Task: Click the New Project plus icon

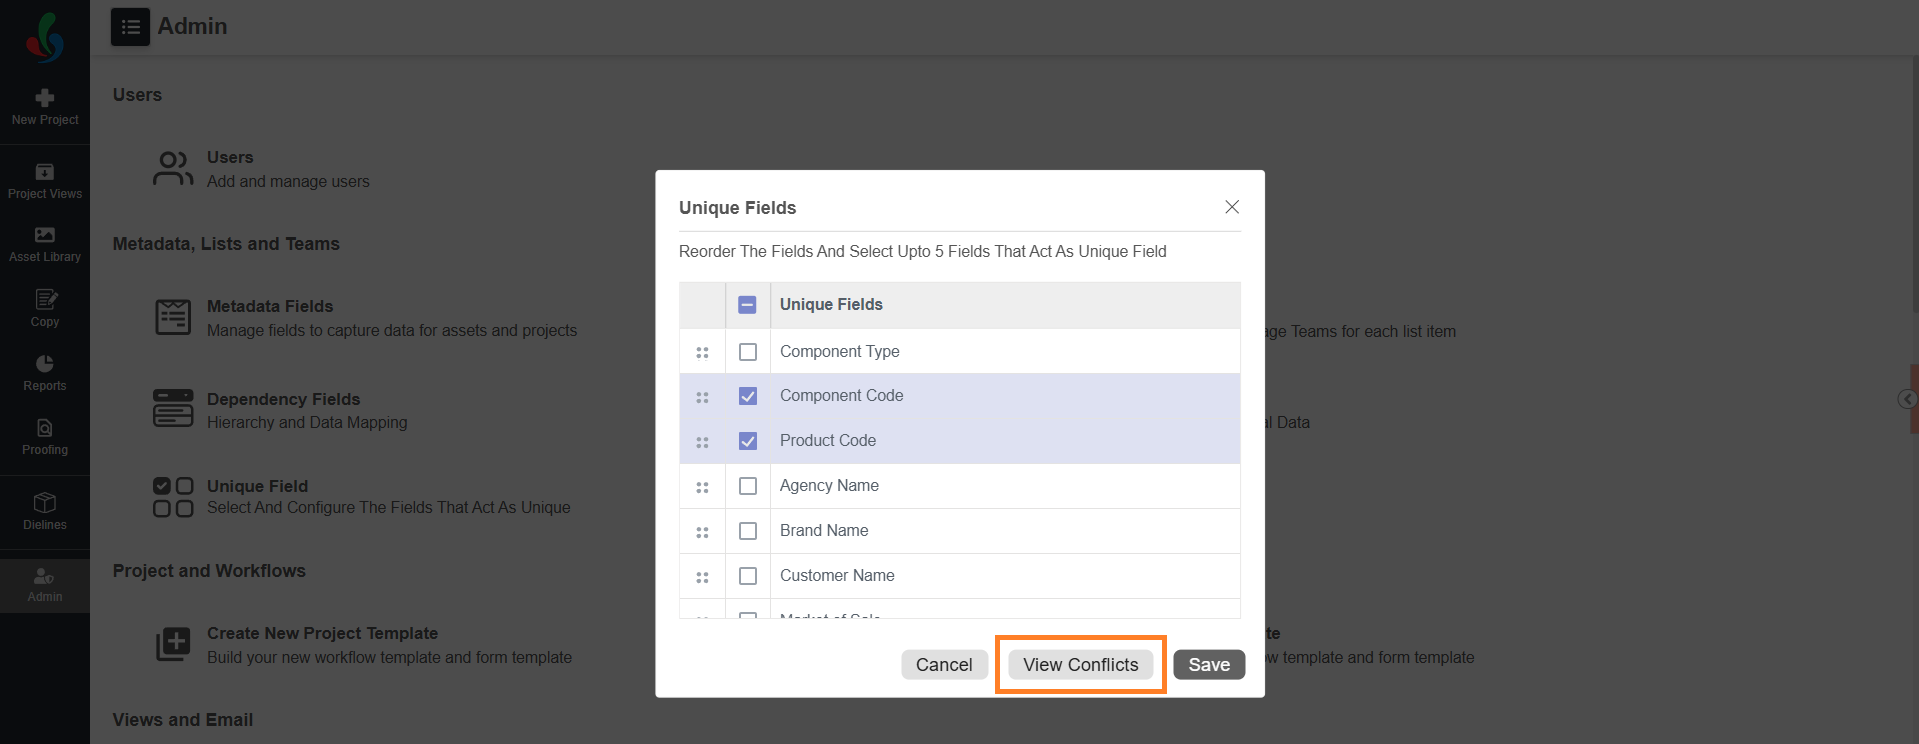Action: click(45, 98)
